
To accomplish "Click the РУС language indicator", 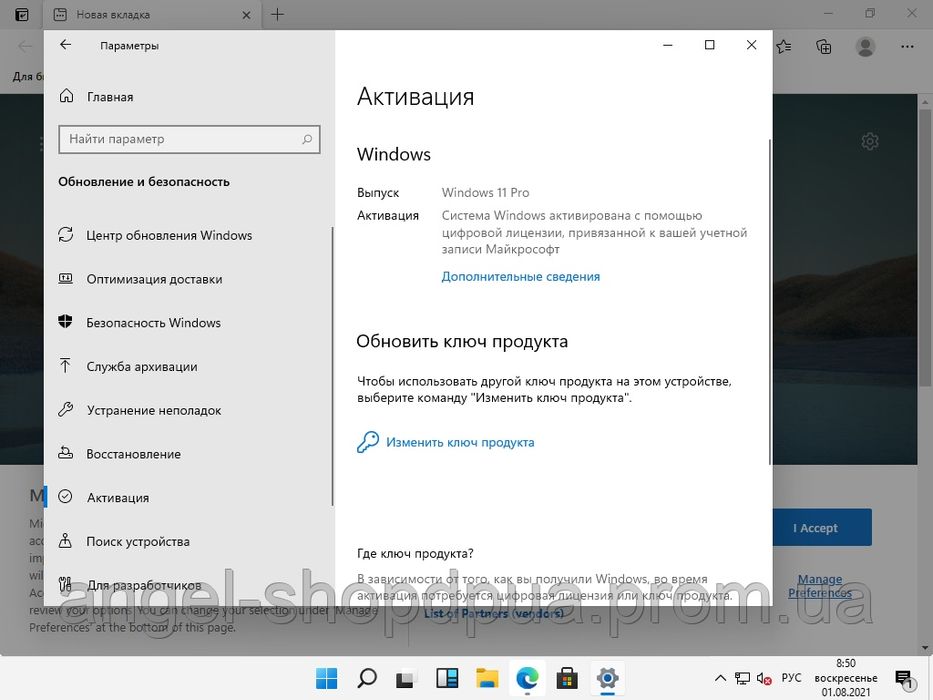I will [x=791, y=678].
